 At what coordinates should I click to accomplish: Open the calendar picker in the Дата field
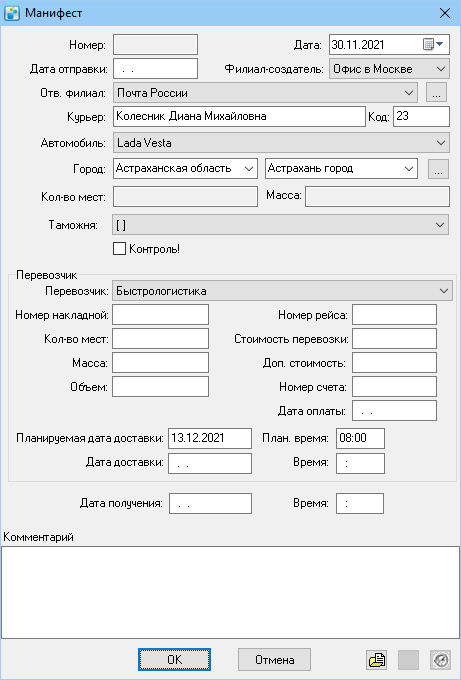433,44
